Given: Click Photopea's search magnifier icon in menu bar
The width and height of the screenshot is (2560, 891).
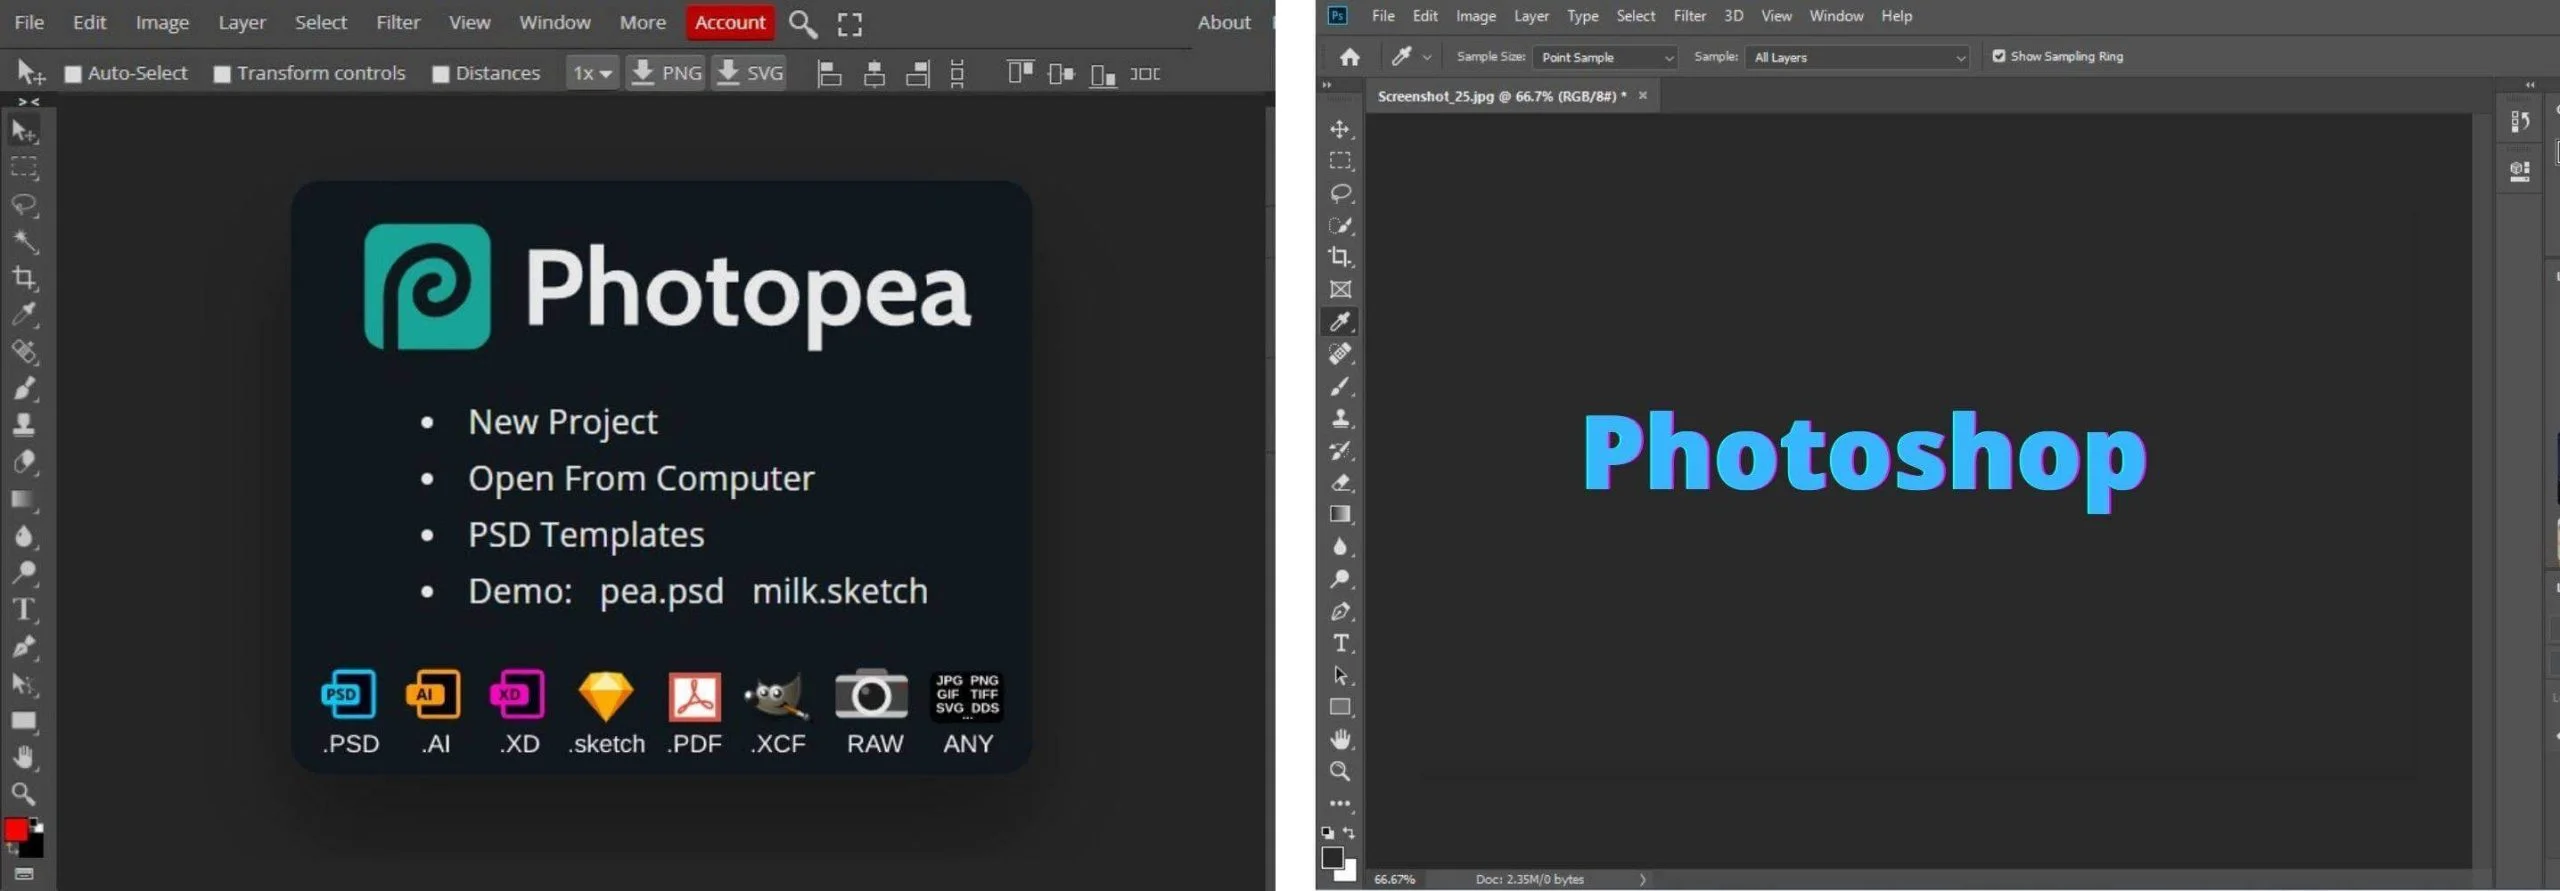Looking at the screenshot, I should point(803,24).
